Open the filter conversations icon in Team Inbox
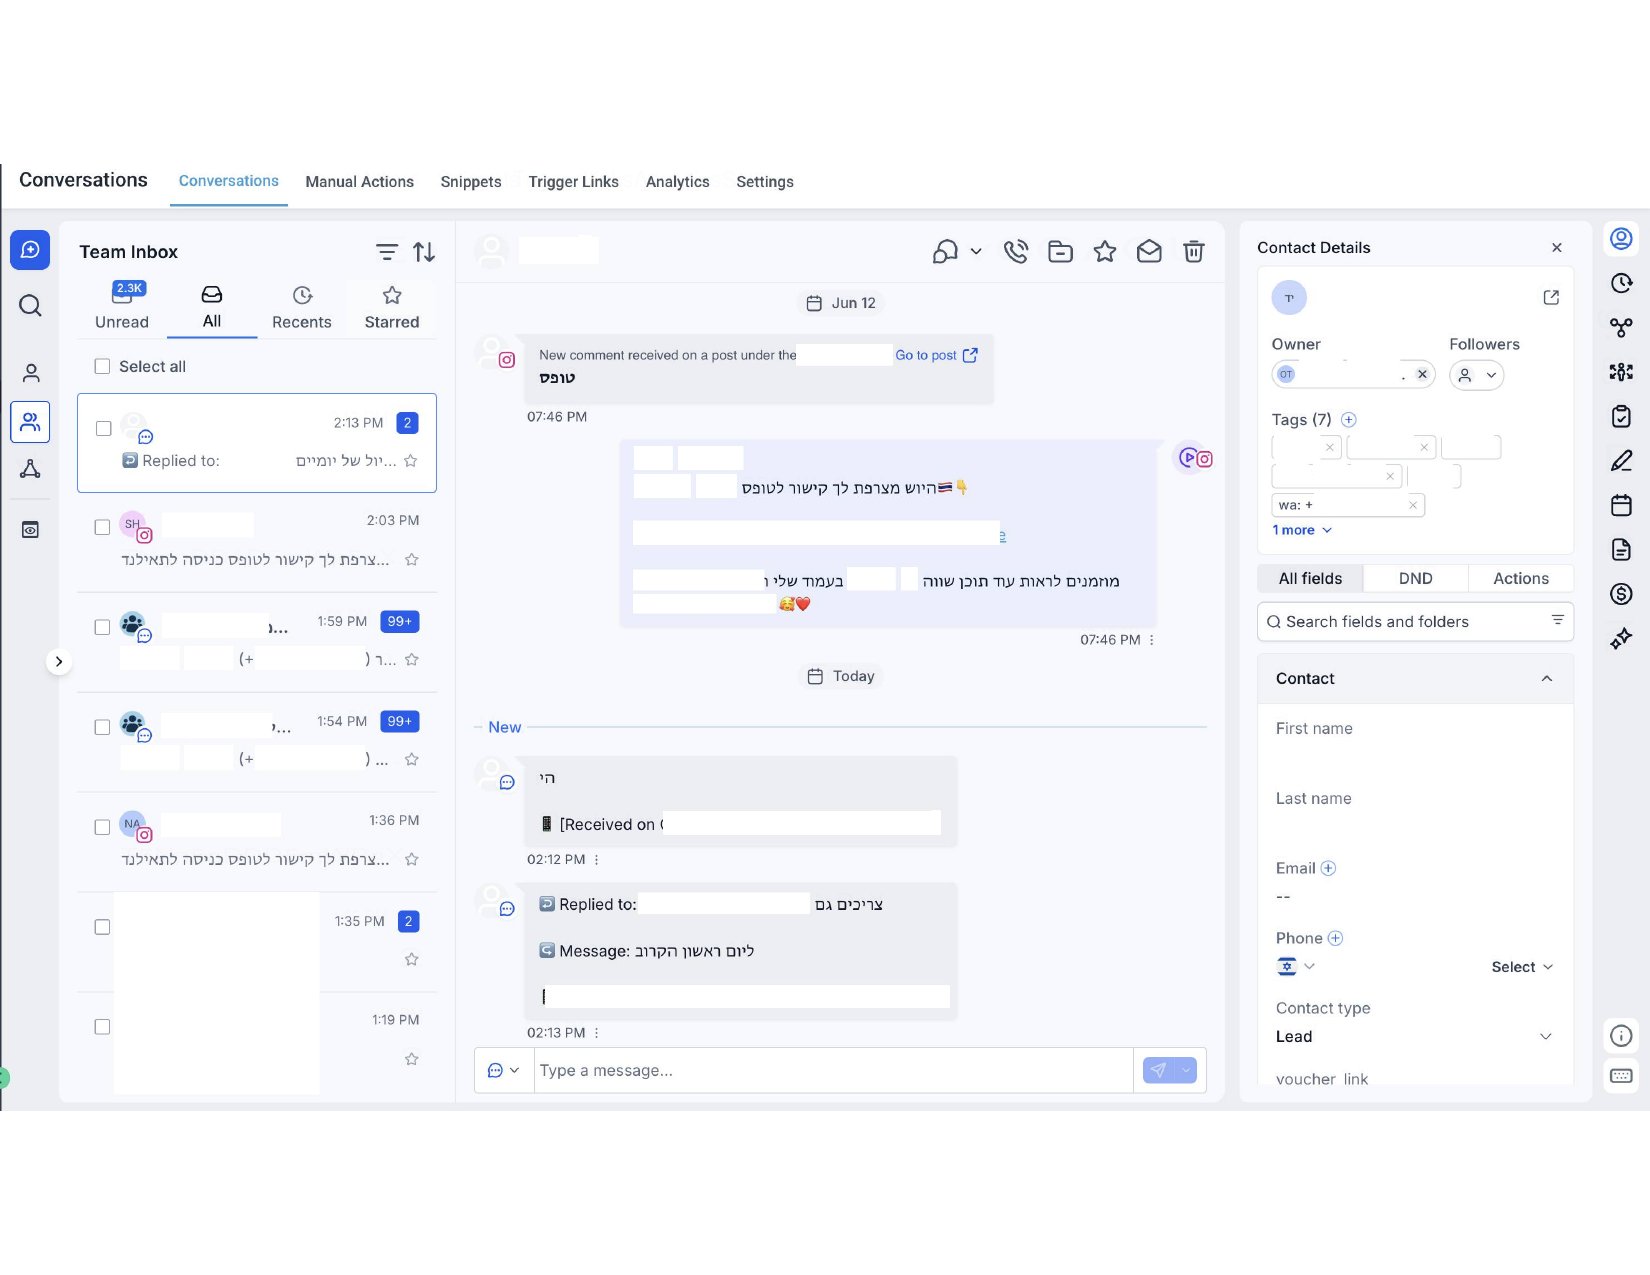 click(387, 252)
